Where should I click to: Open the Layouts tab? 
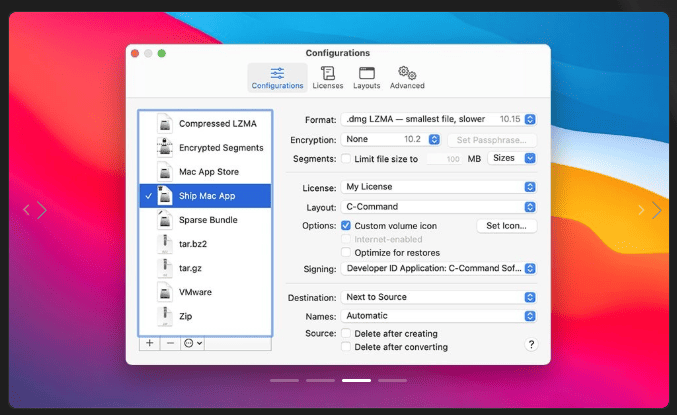coord(367,78)
